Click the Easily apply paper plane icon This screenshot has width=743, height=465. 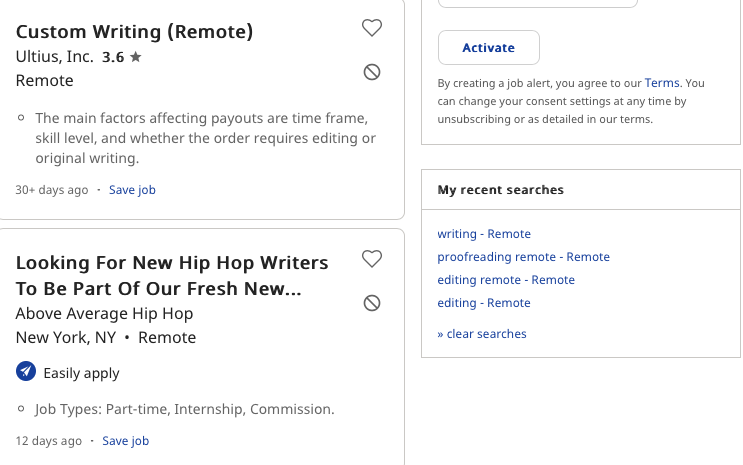click(26, 371)
